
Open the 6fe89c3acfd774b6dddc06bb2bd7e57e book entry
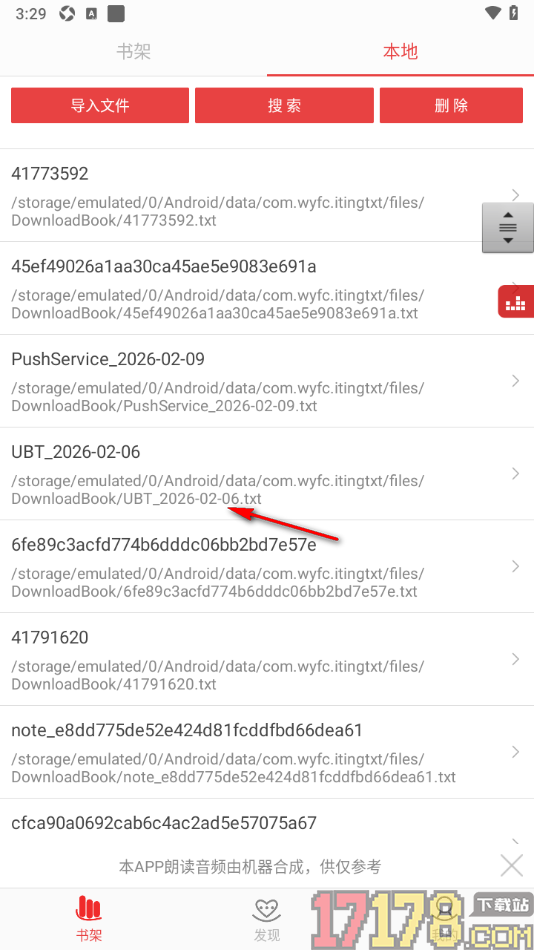pyautogui.click(x=267, y=566)
